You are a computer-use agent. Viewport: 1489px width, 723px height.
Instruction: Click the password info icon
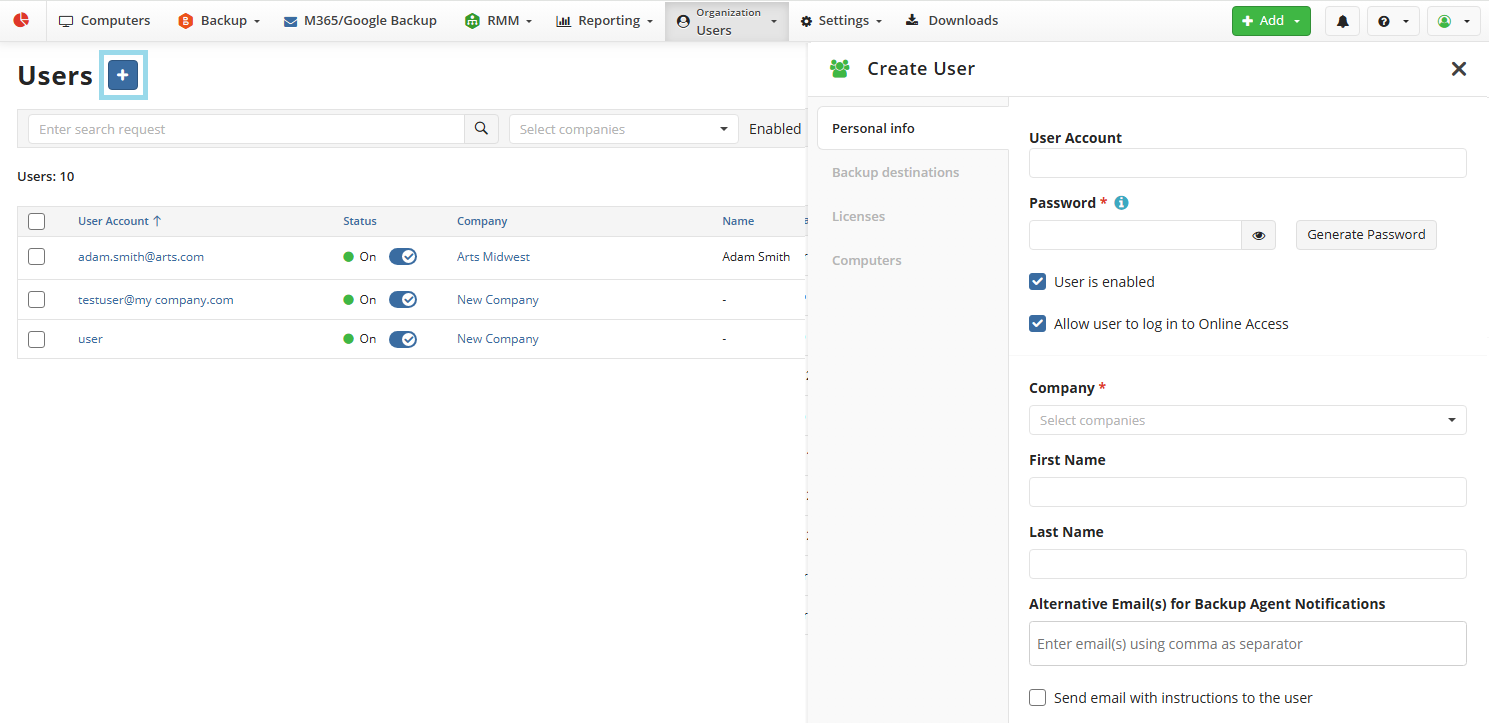click(1121, 203)
